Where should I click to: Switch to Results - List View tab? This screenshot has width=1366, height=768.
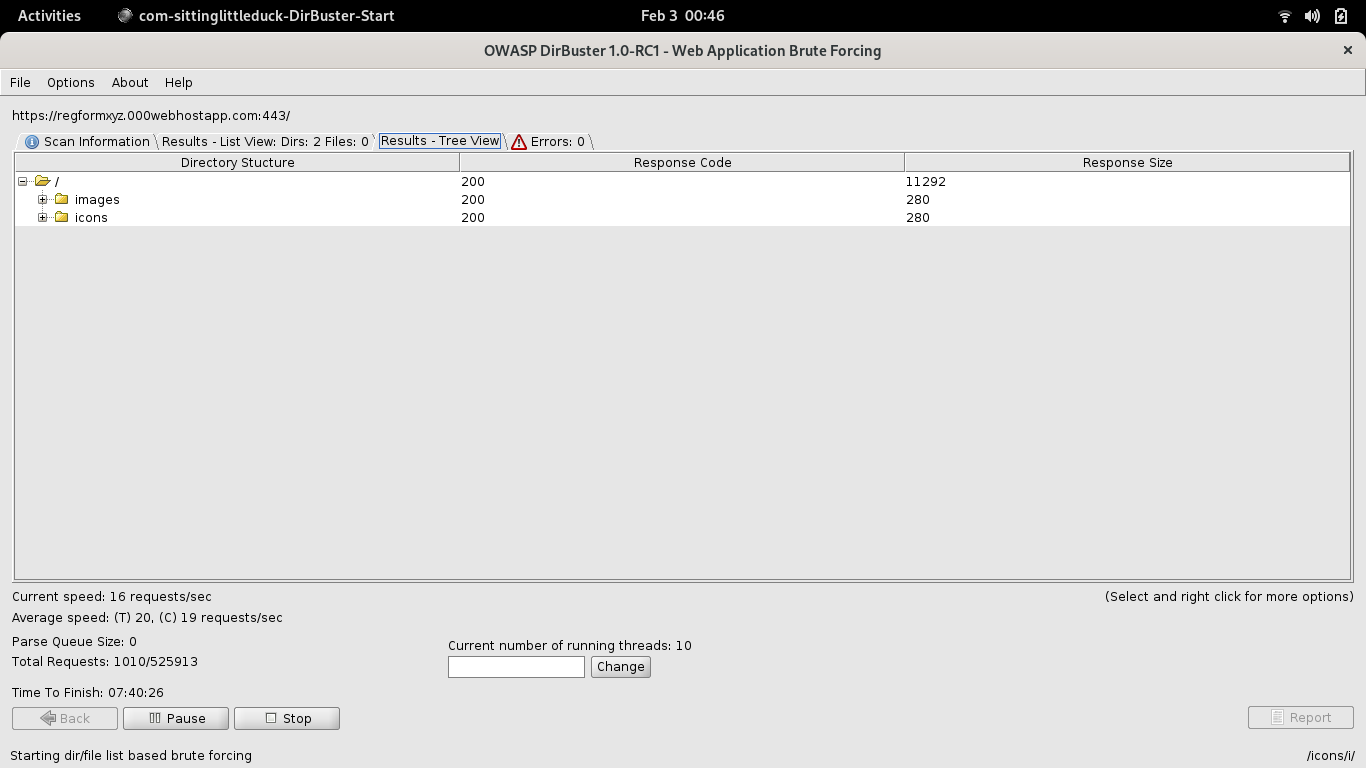[265, 141]
